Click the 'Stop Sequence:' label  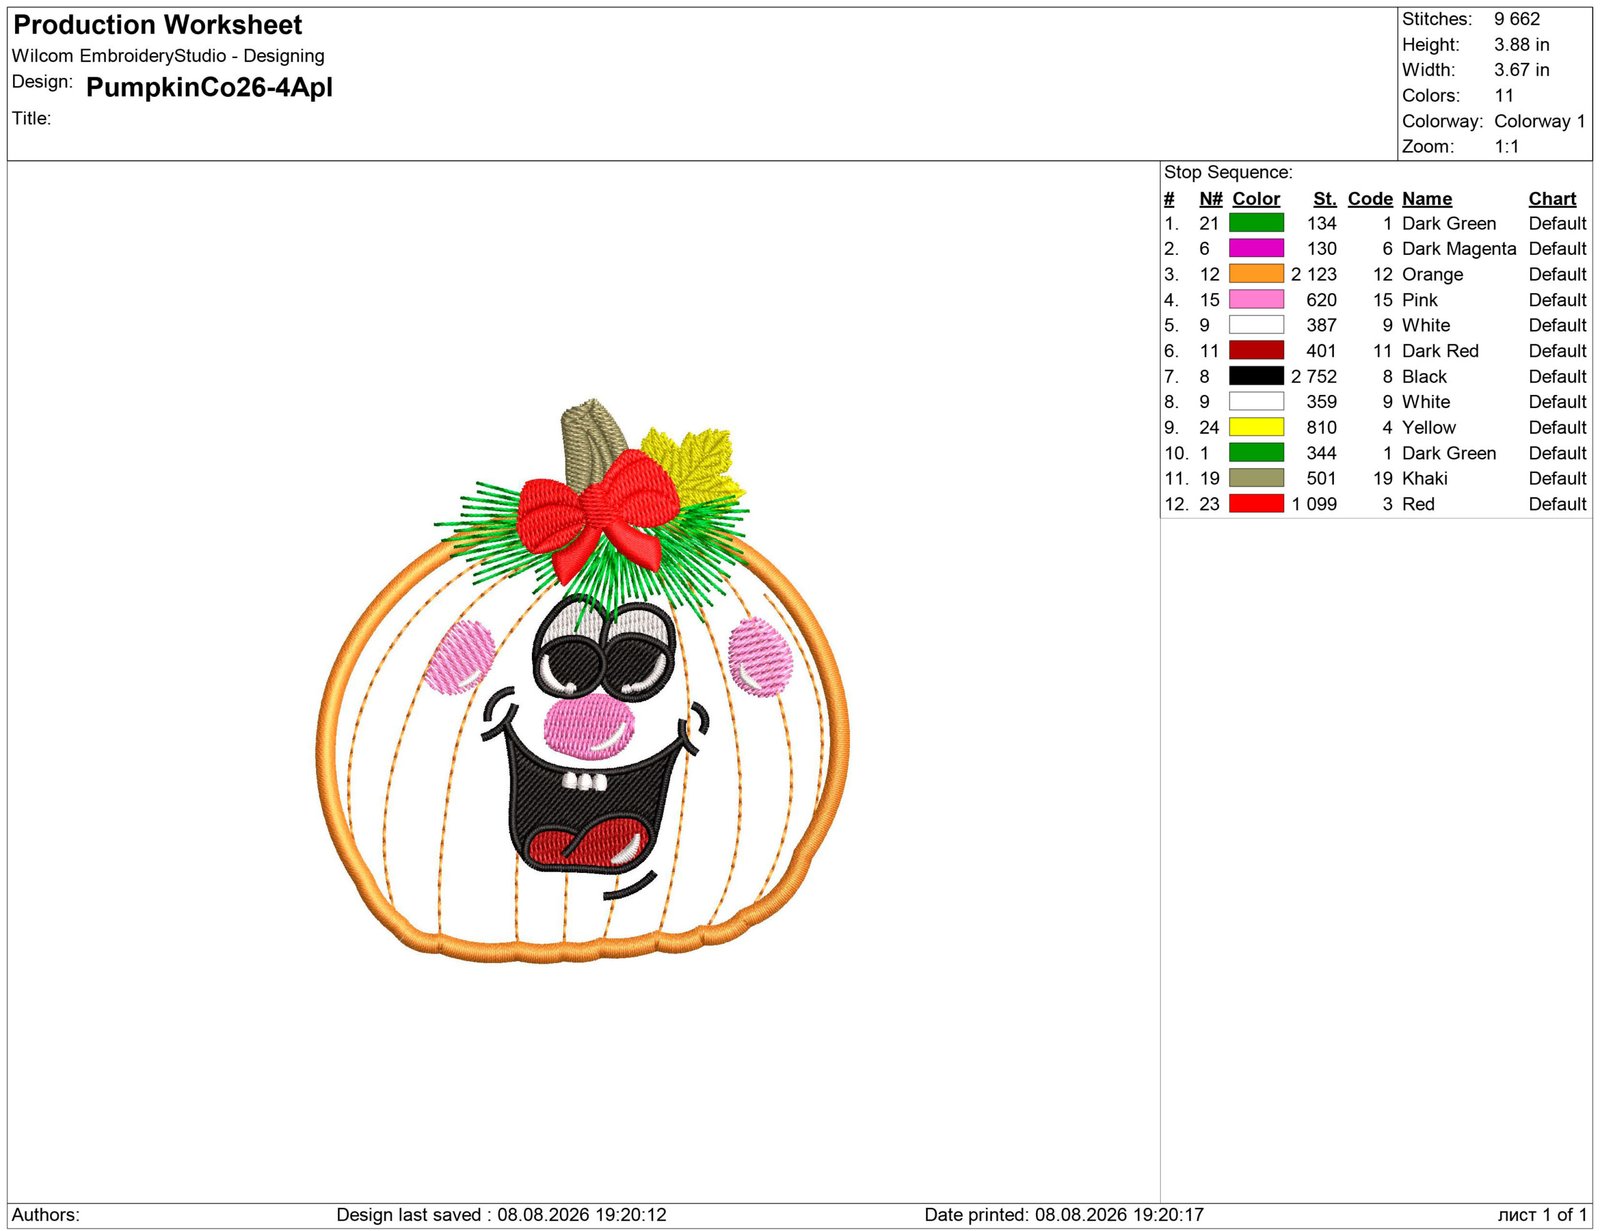pyautogui.click(x=1228, y=172)
